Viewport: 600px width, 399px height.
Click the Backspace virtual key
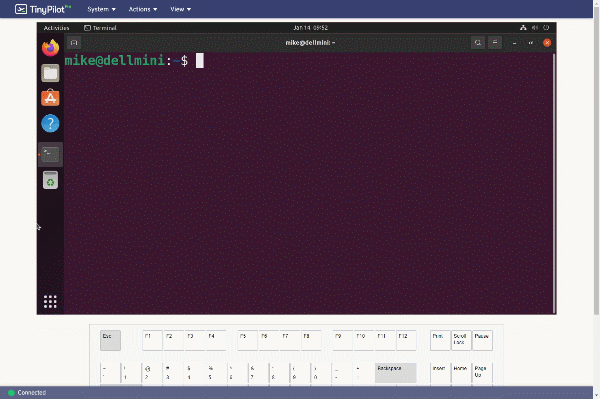coord(395,373)
